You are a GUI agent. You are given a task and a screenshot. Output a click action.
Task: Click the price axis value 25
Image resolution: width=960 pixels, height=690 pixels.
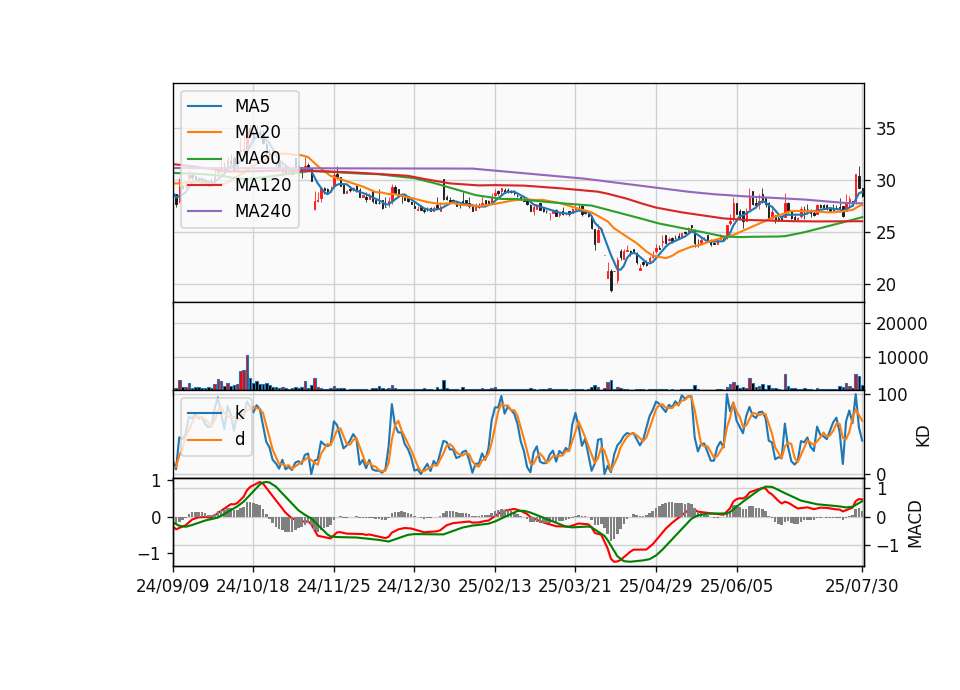(x=886, y=233)
